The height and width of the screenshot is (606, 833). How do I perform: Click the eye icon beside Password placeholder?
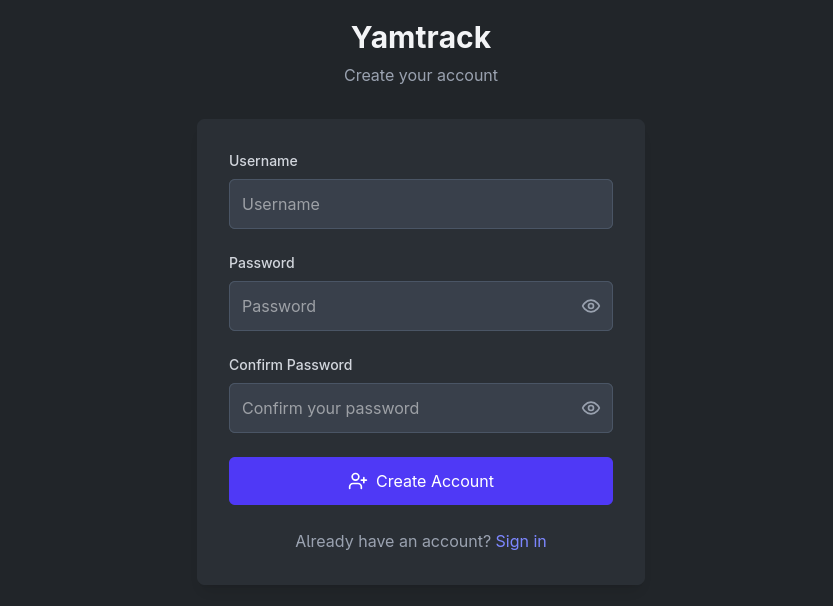tap(591, 306)
